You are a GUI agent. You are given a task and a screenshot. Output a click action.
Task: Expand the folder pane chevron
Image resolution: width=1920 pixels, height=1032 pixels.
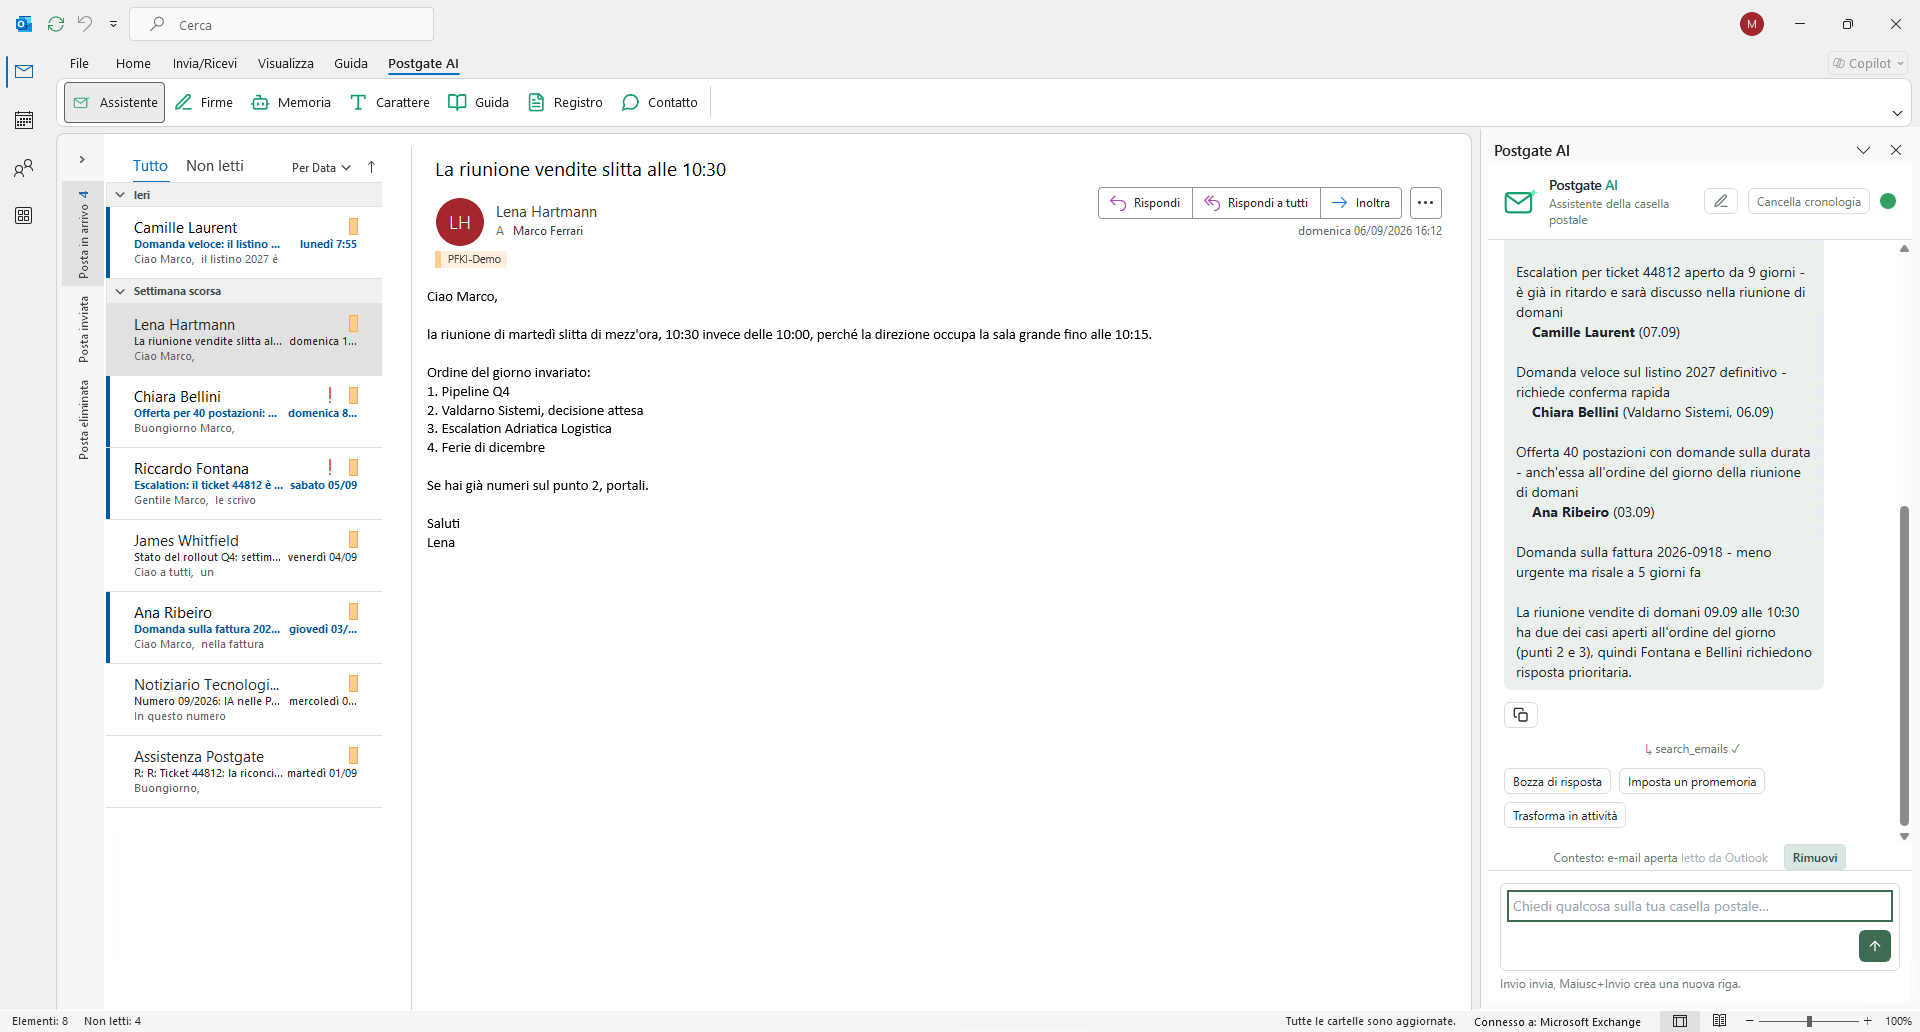tap(82, 160)
